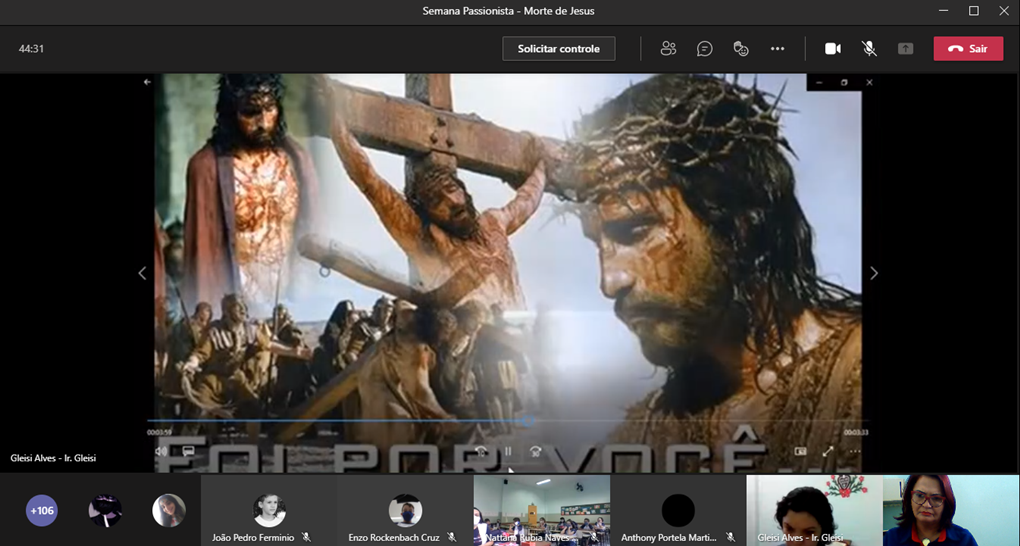Screen dimensions: 1020x546
Task: Show next item in shared viewer
Action: point(874,273)
